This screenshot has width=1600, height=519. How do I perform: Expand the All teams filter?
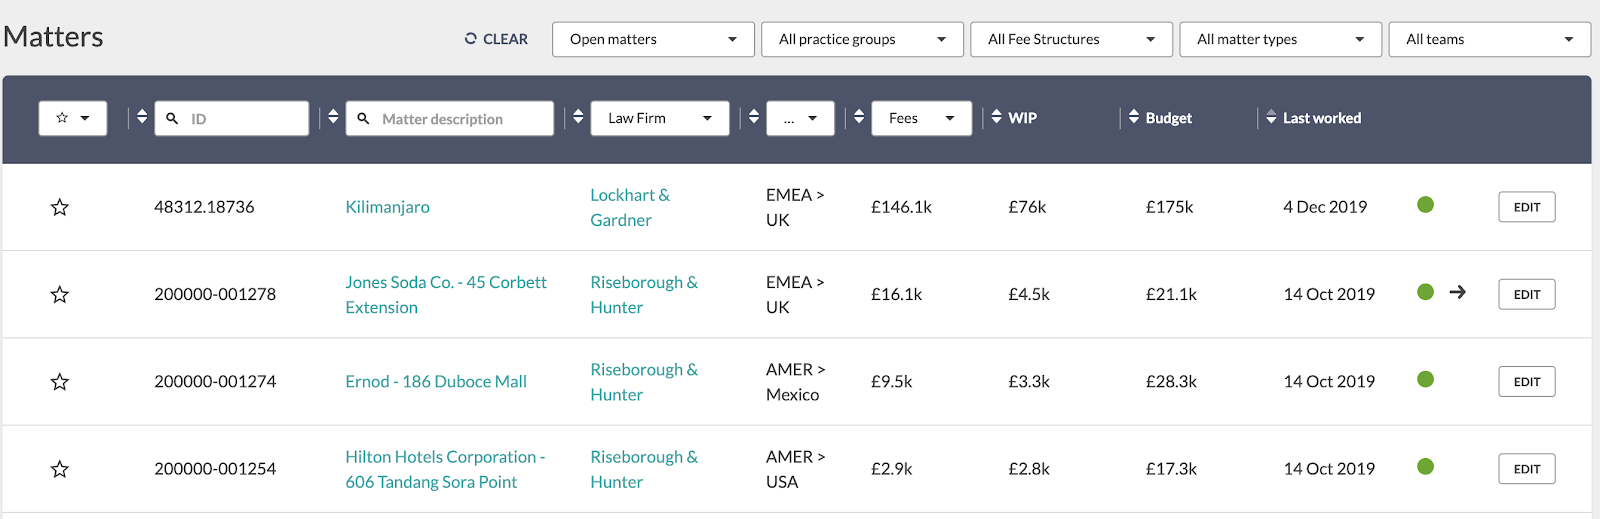[1489, 39]
